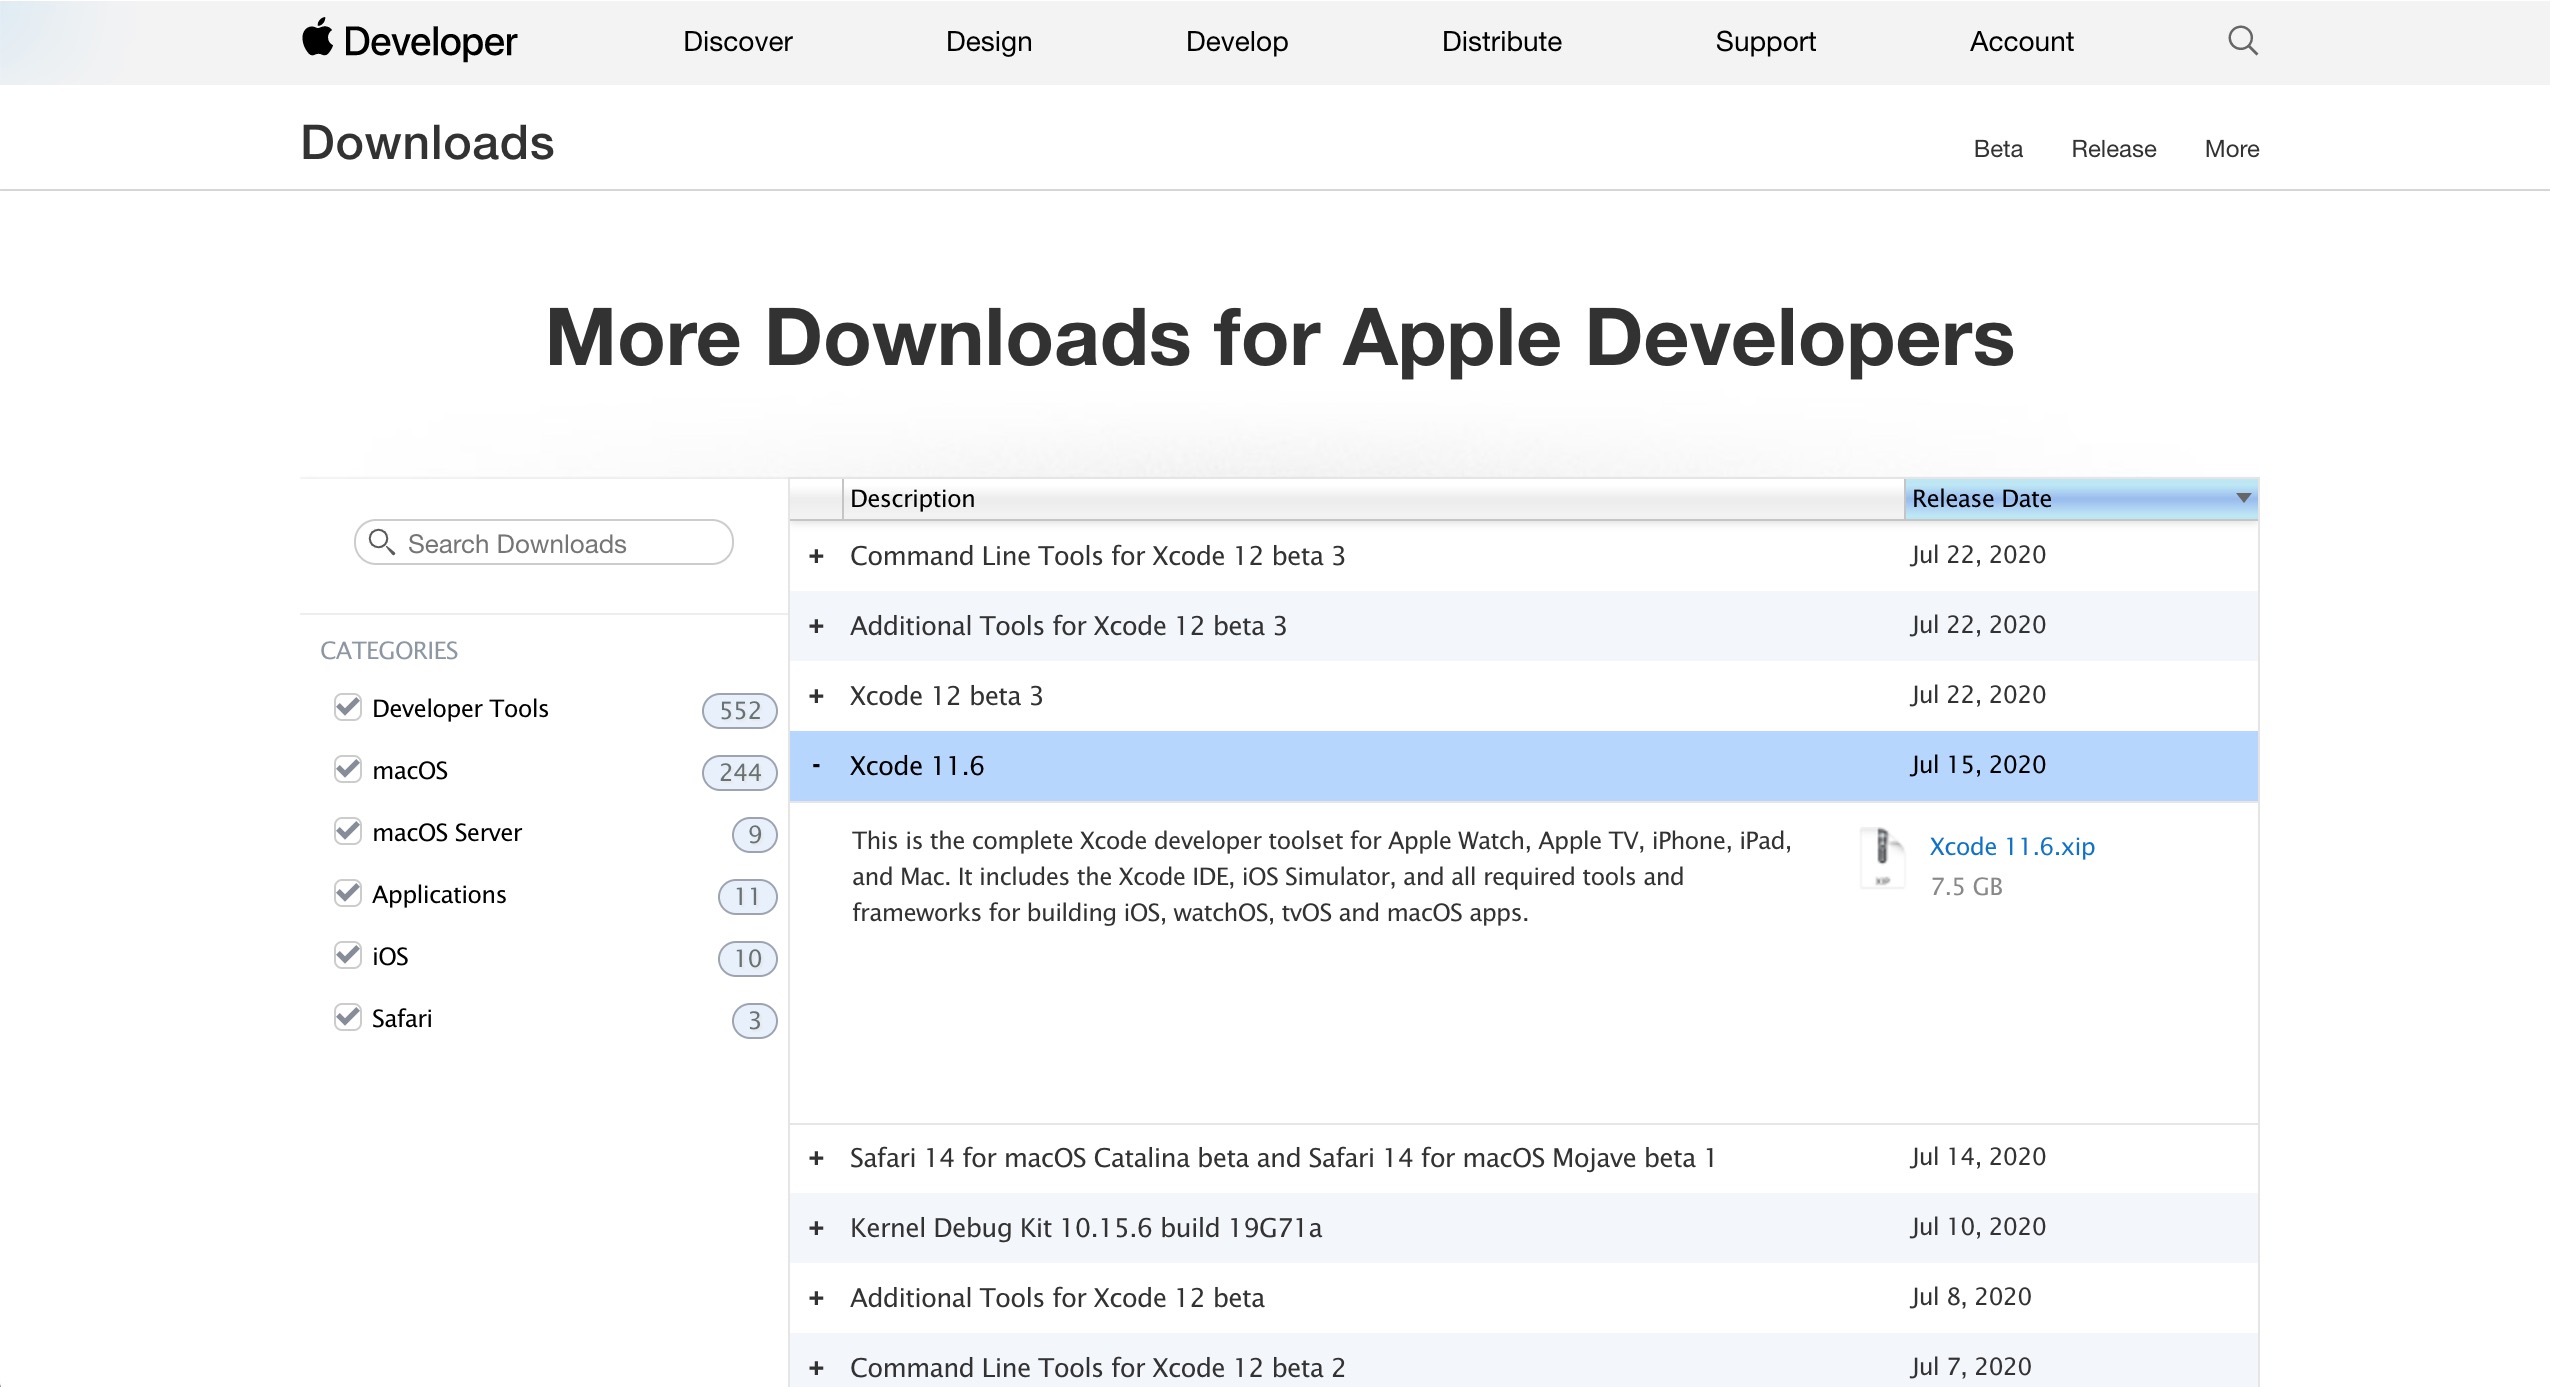Click the Xcode 11.6 xip file icon
The width and height of the screenshot is (2550, 1387).
click(1881, 856)
